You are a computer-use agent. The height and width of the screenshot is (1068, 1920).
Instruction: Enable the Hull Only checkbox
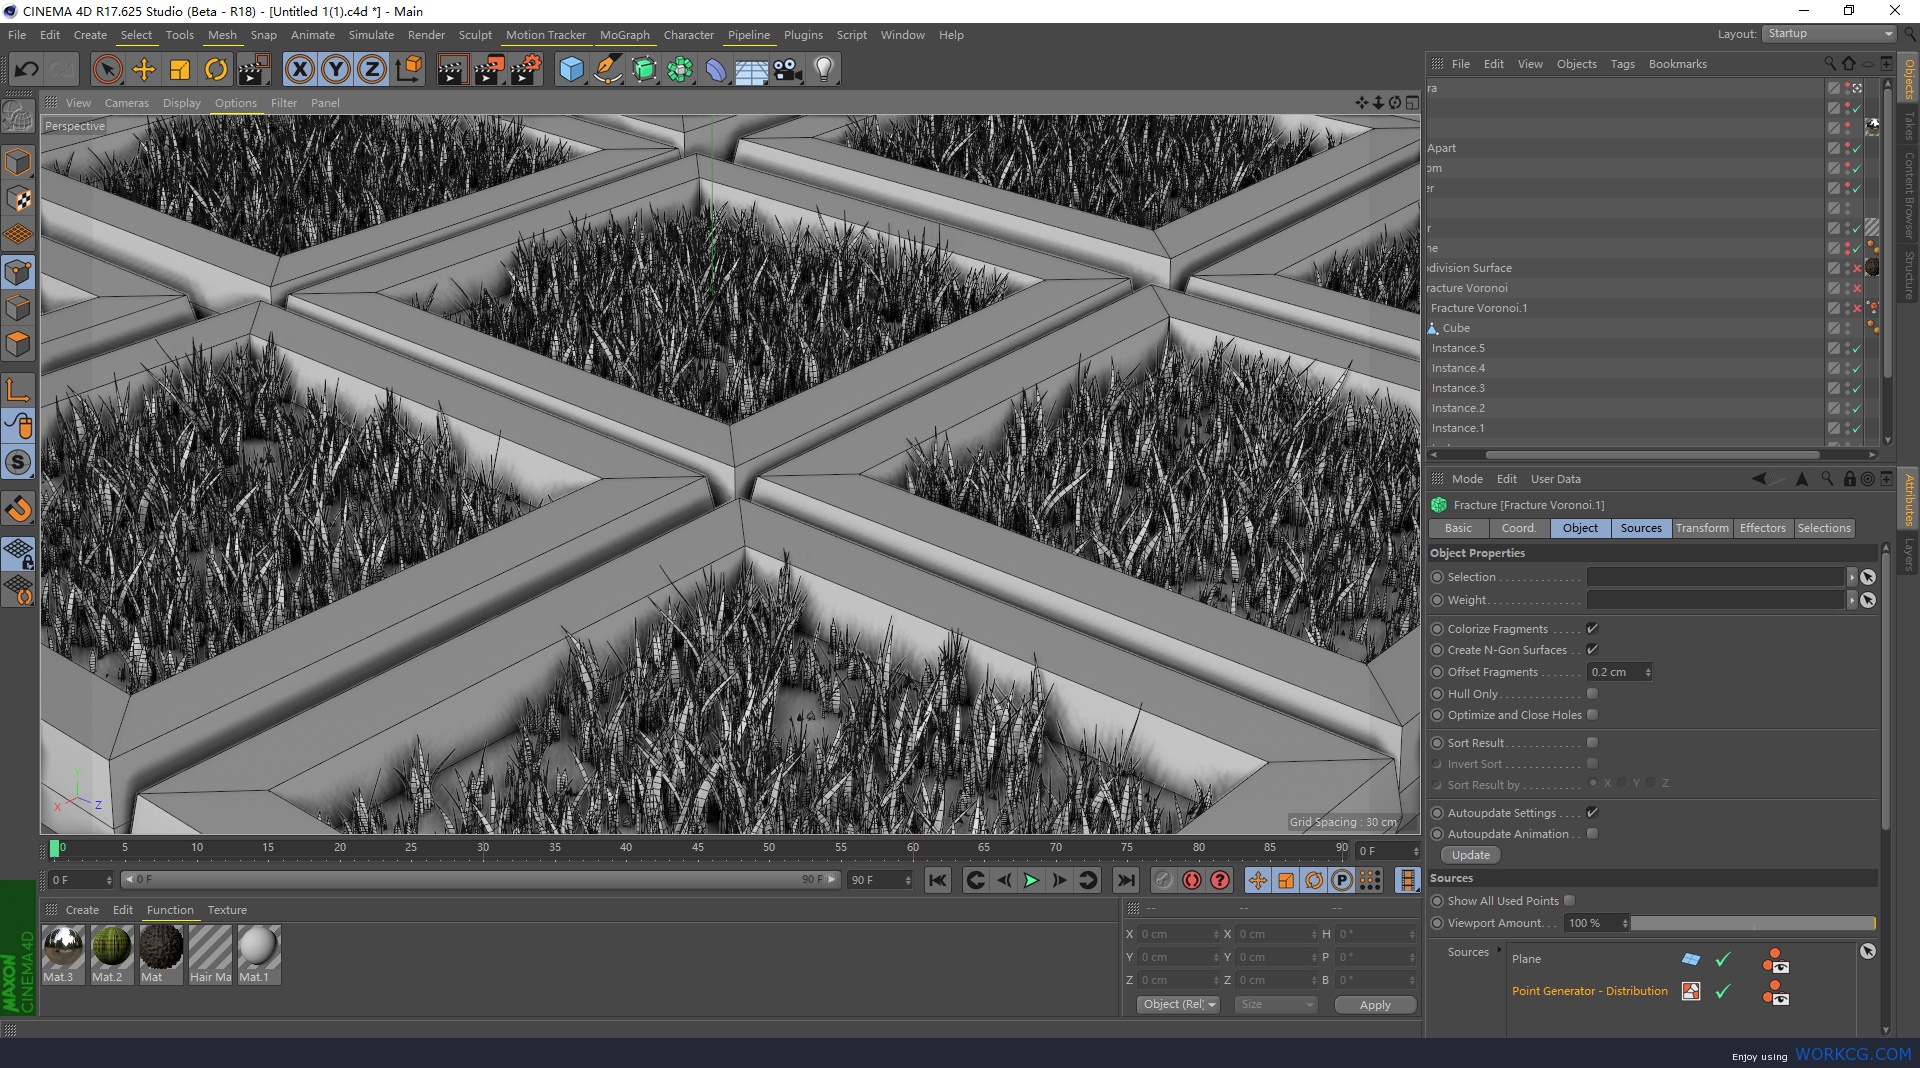1592,693
